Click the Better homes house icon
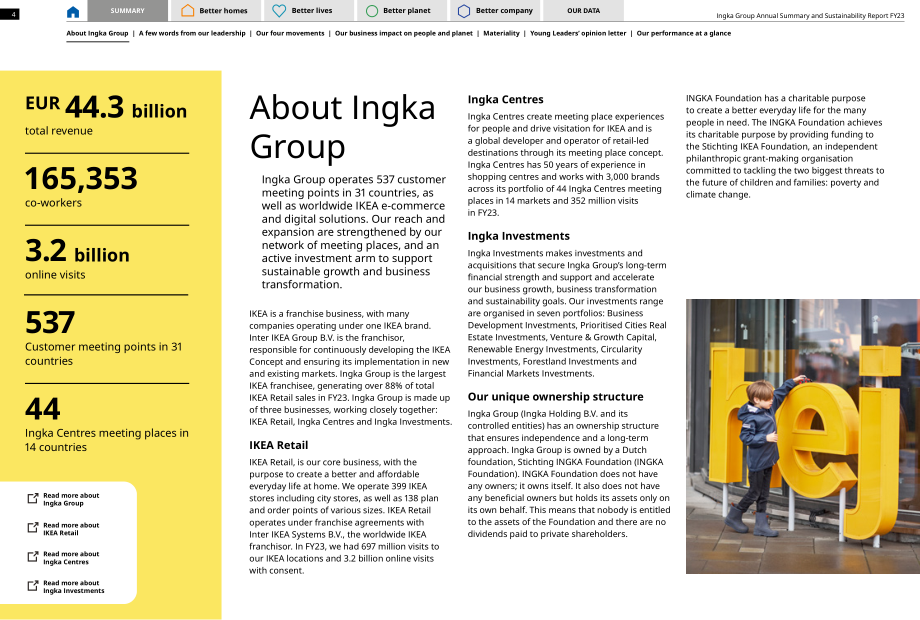 (187, 11)
